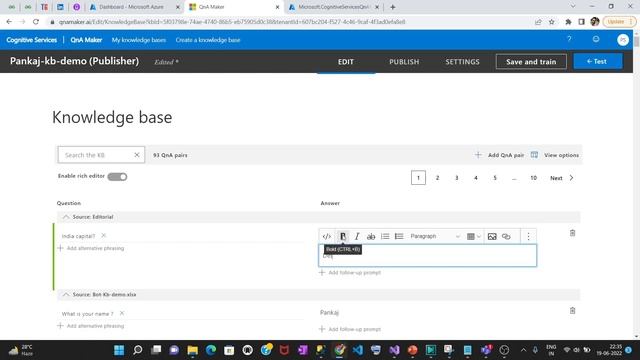640x360 pixels.
Task: Add alternative phrasing for What is your name
Action: [x=91, y=326]
